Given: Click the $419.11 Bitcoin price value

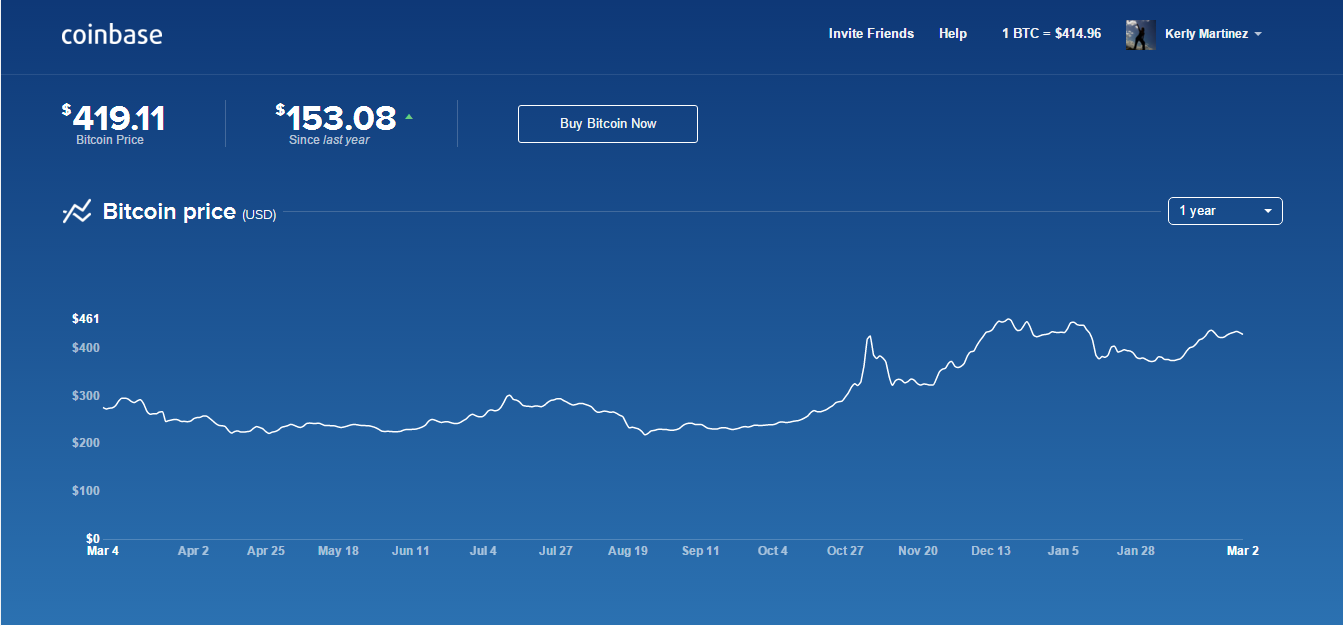Looking at the screenshot, I should point(113,118).
